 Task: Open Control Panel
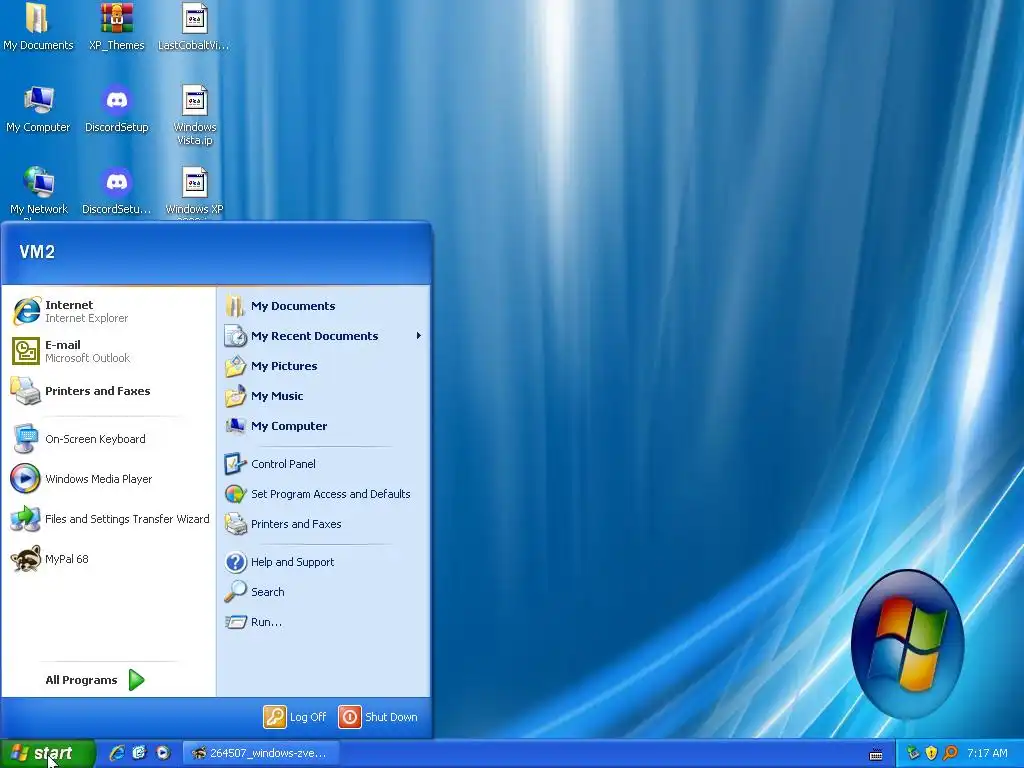(323, 464)
